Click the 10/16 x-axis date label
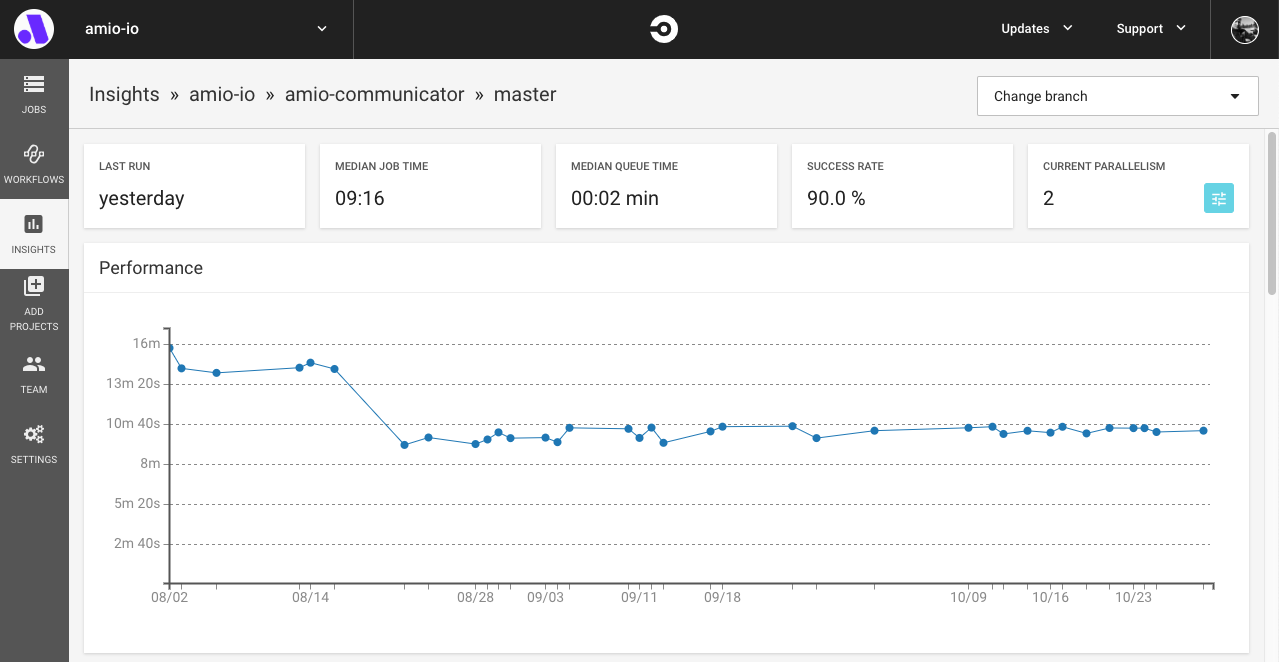Viewport: 1279px width, 662px height. pyautogui.click(x=1050, y=597)
